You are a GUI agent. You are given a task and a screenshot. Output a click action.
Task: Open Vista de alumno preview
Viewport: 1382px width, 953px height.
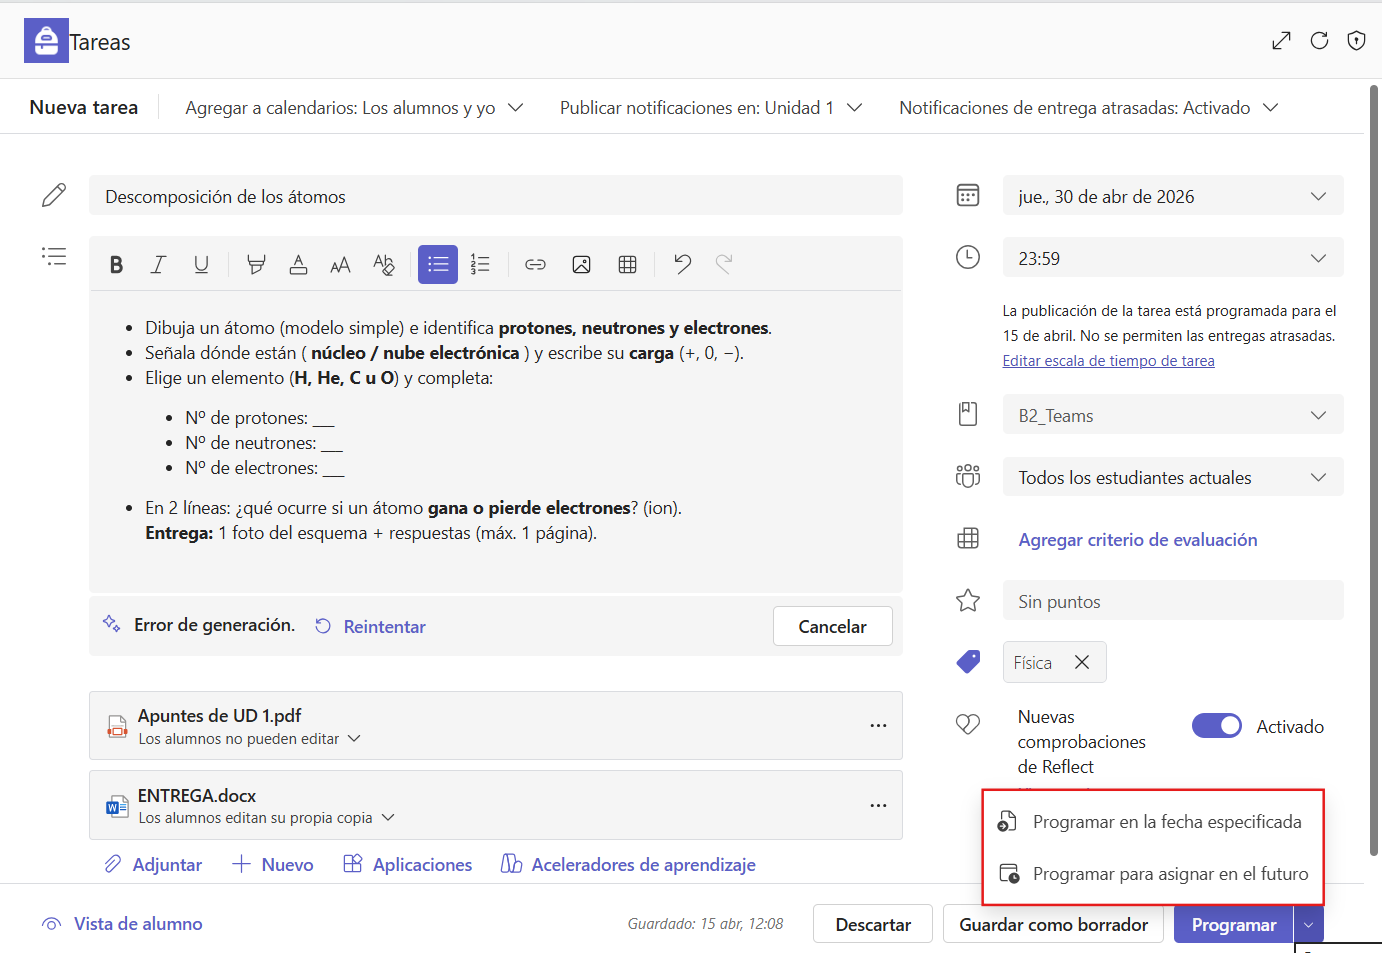point(122,924)
